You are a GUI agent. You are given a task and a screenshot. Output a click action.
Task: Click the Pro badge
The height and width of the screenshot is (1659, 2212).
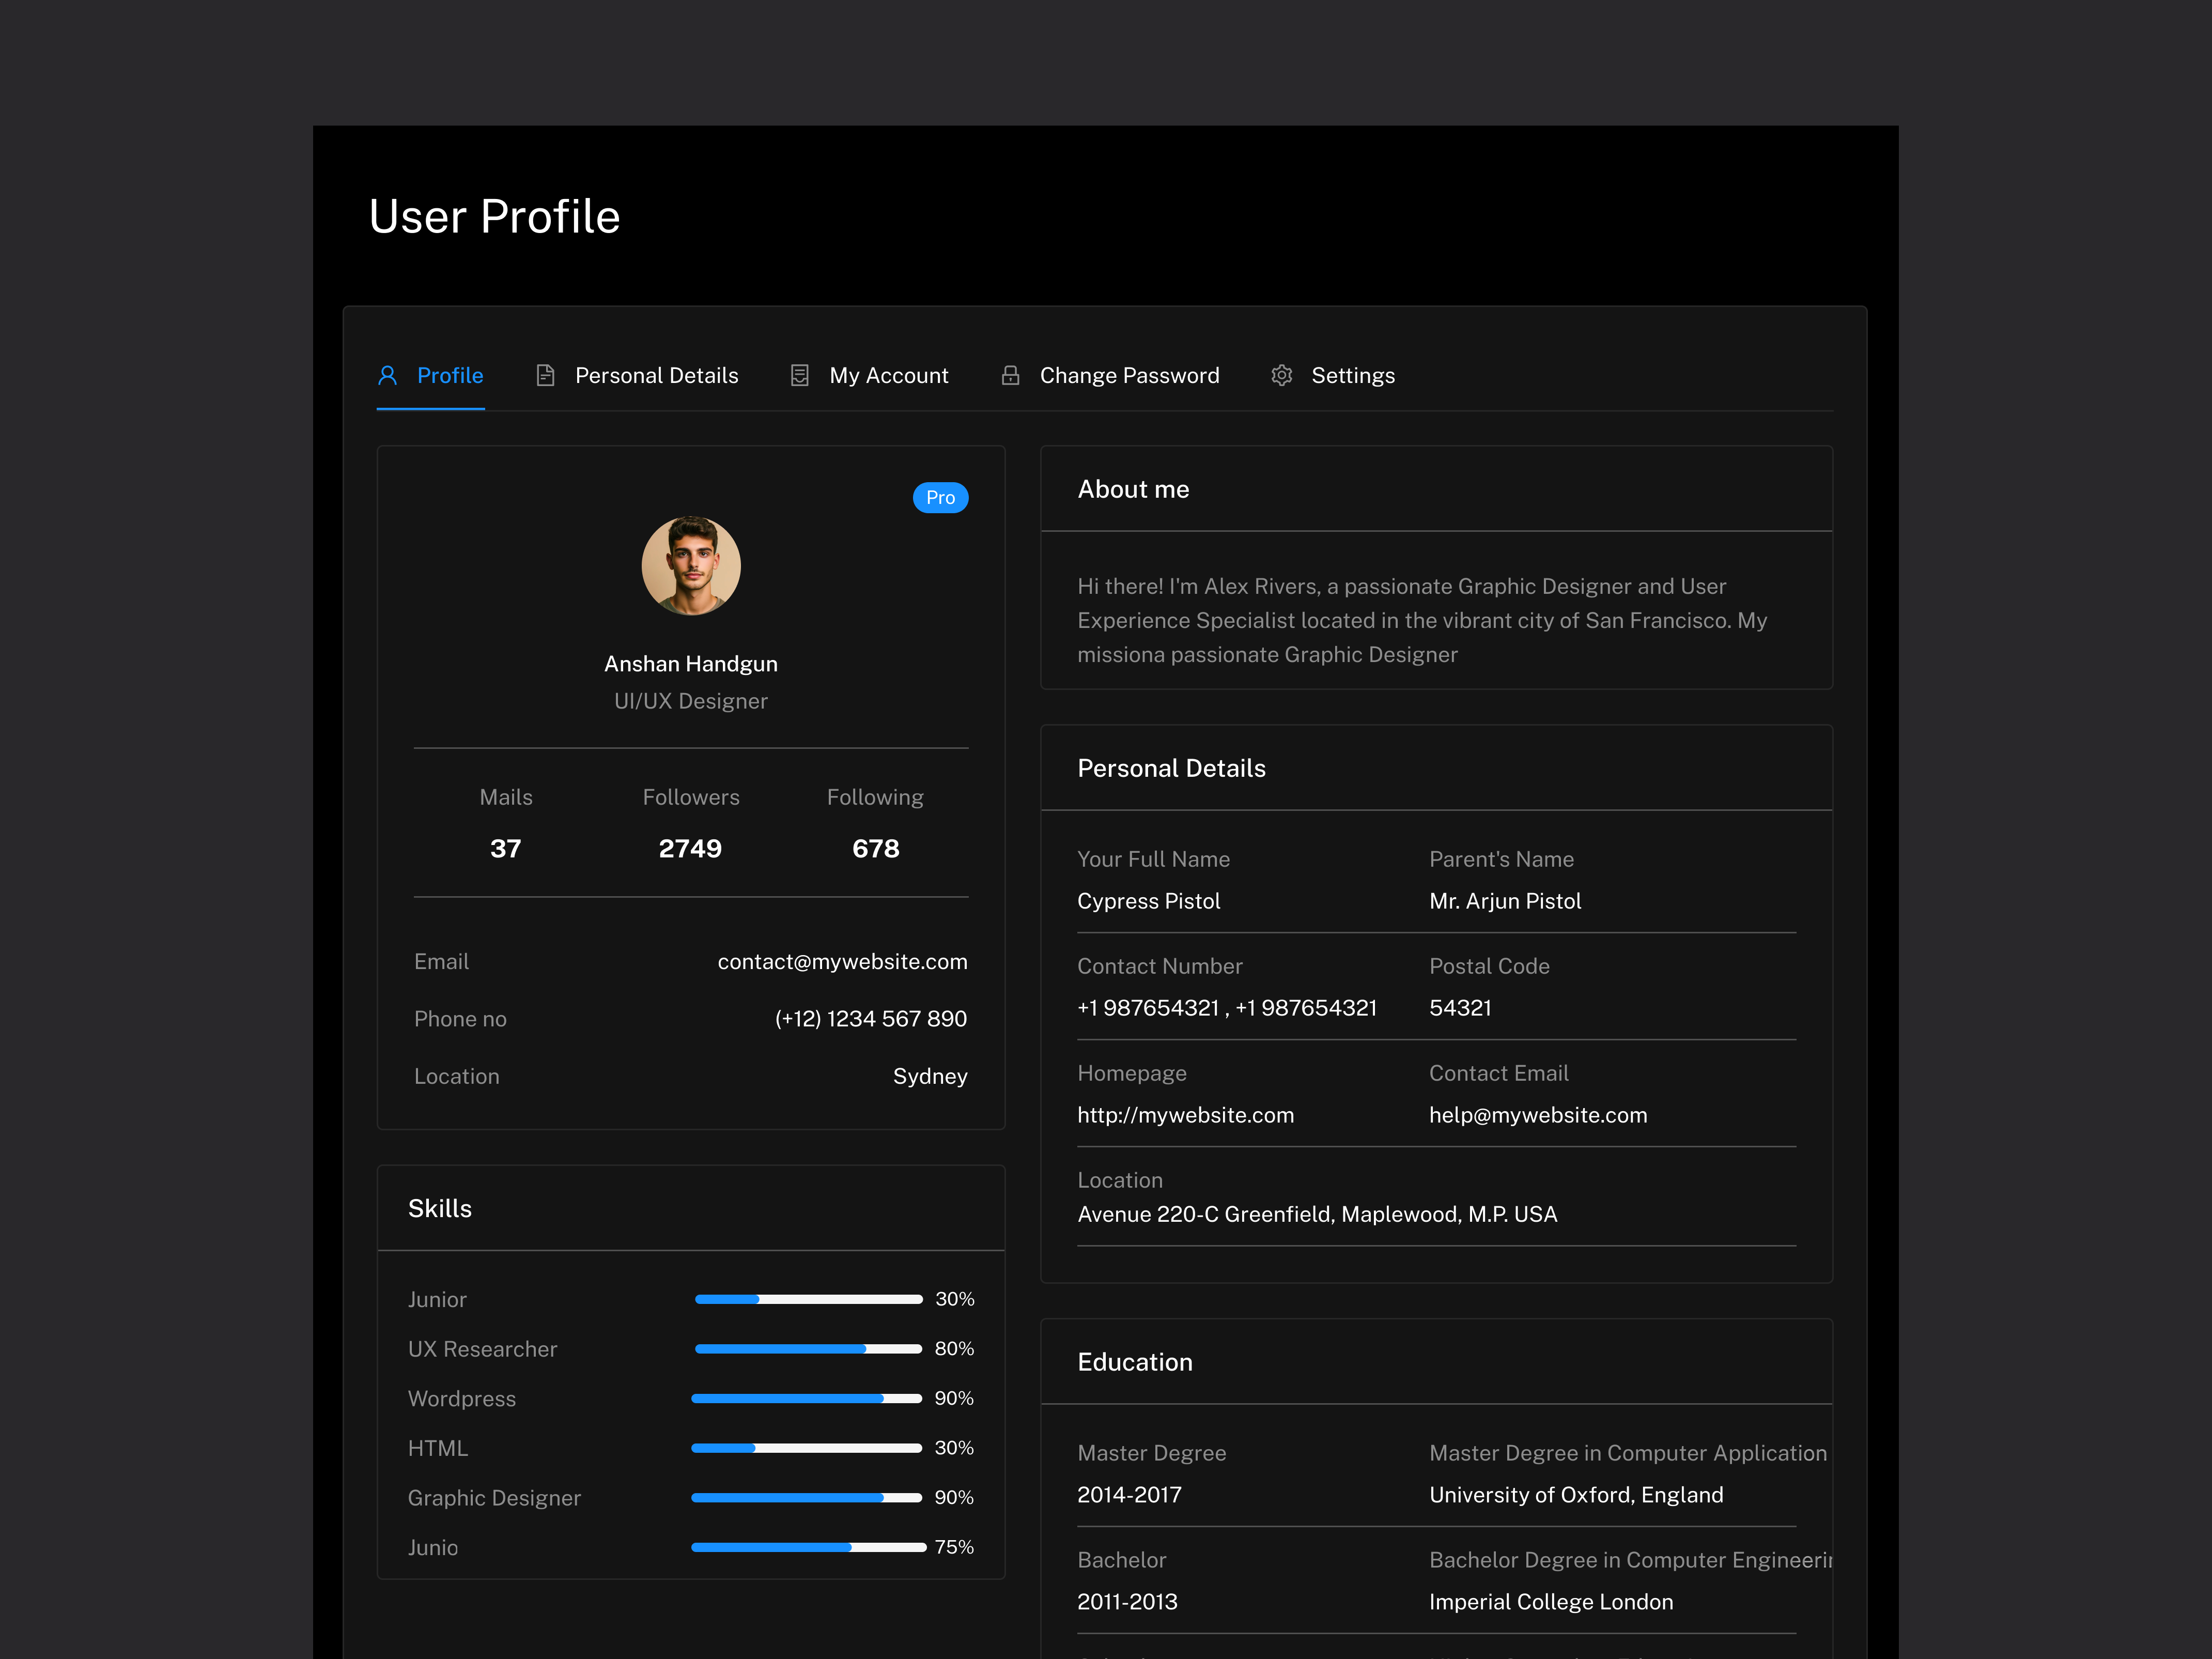pos(939,497)
